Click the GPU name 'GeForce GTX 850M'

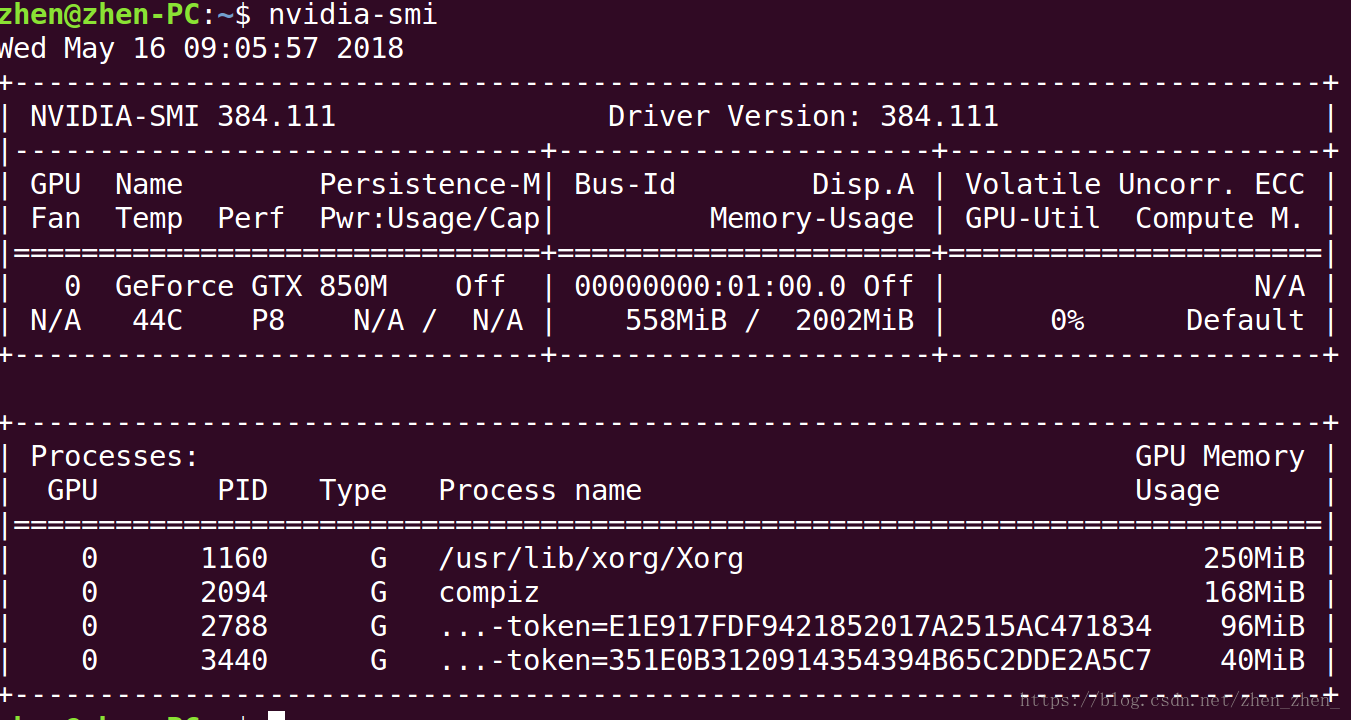coord(251,286)
